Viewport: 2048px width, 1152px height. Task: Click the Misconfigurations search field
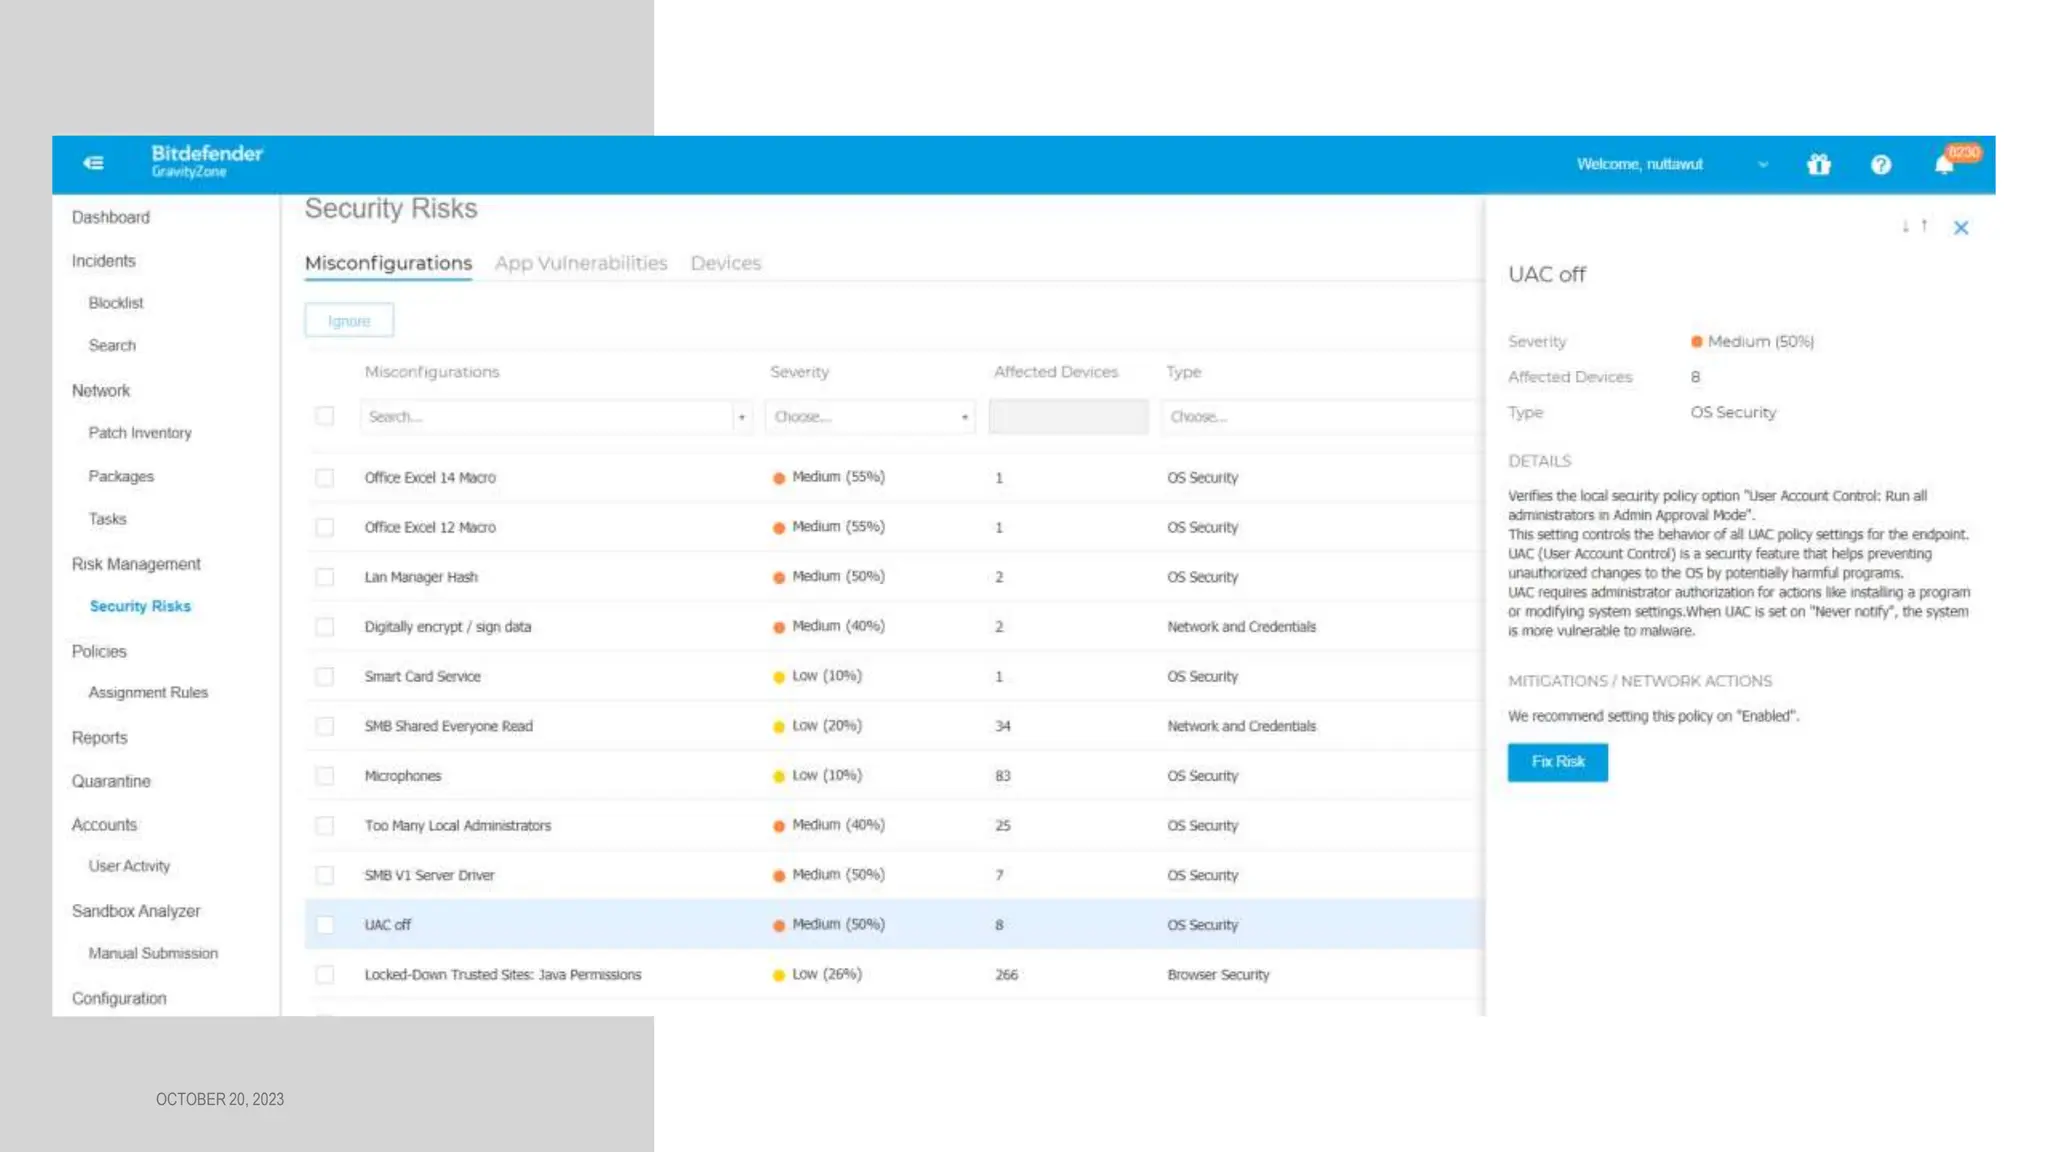point(545,417)
